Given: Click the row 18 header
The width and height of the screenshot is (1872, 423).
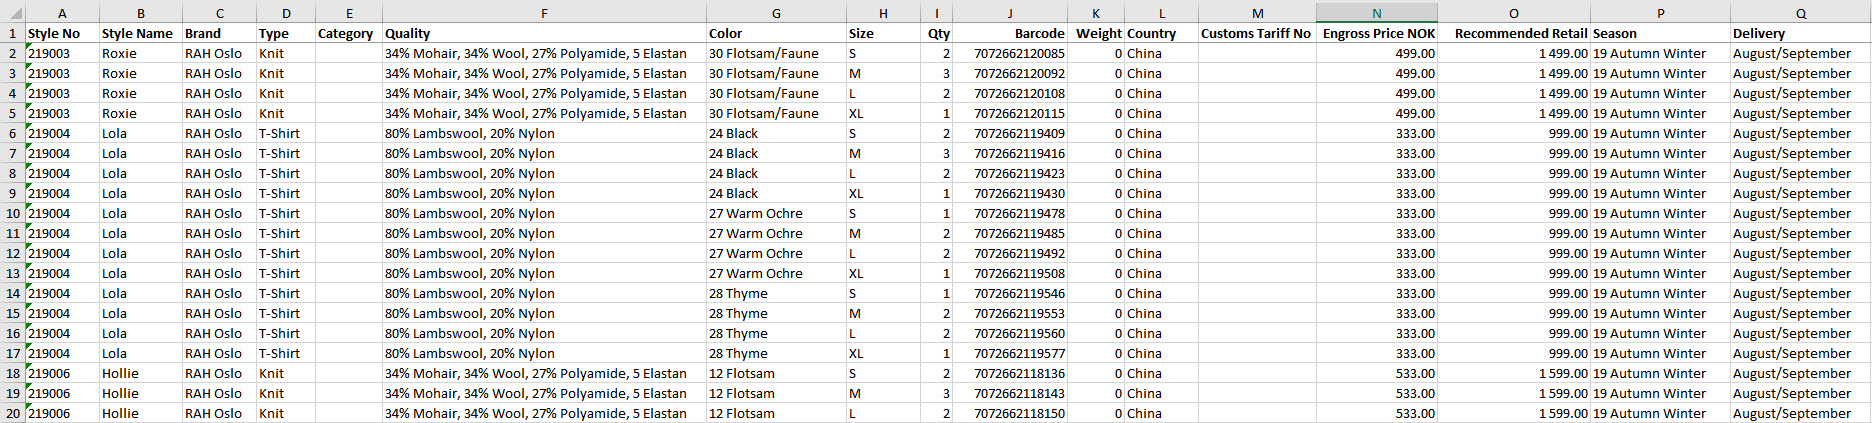Looking at the screenshot, I should coord(12,373).
